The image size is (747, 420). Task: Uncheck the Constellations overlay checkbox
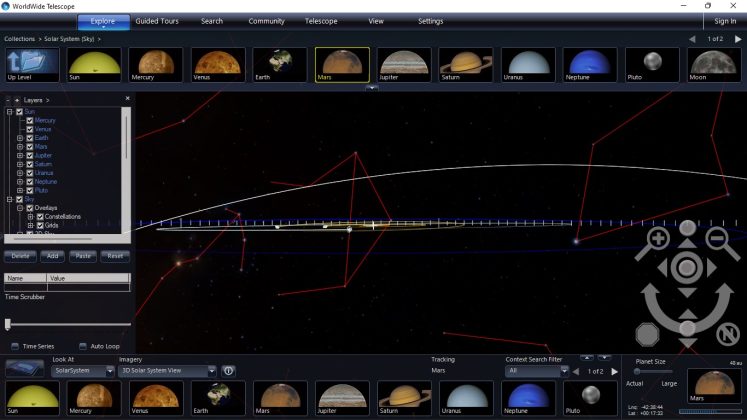coord(40,217)
